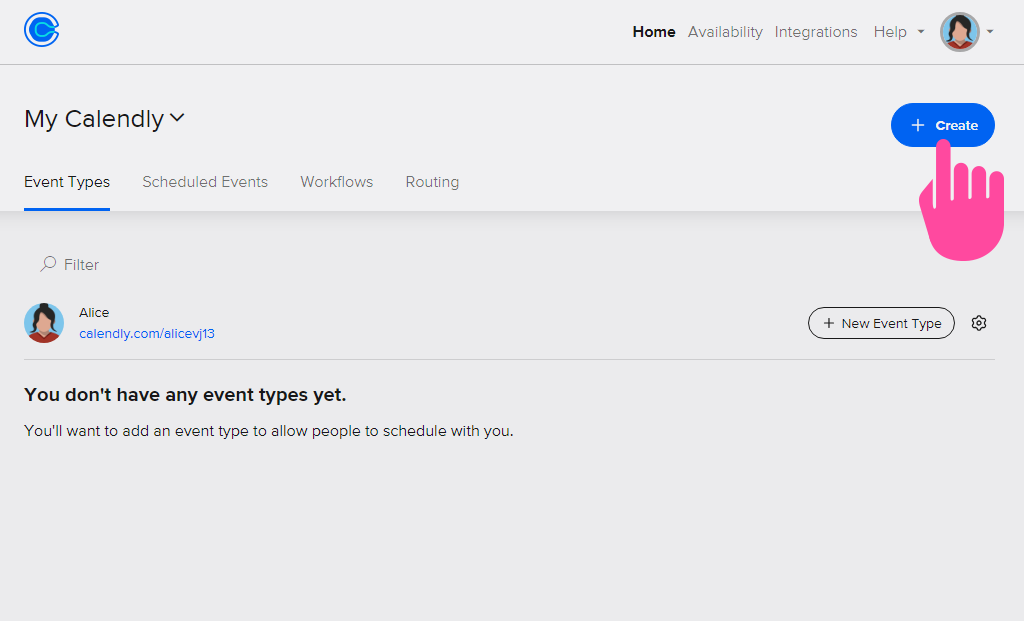Open the calendly.com/alicevj13 link

147,334
